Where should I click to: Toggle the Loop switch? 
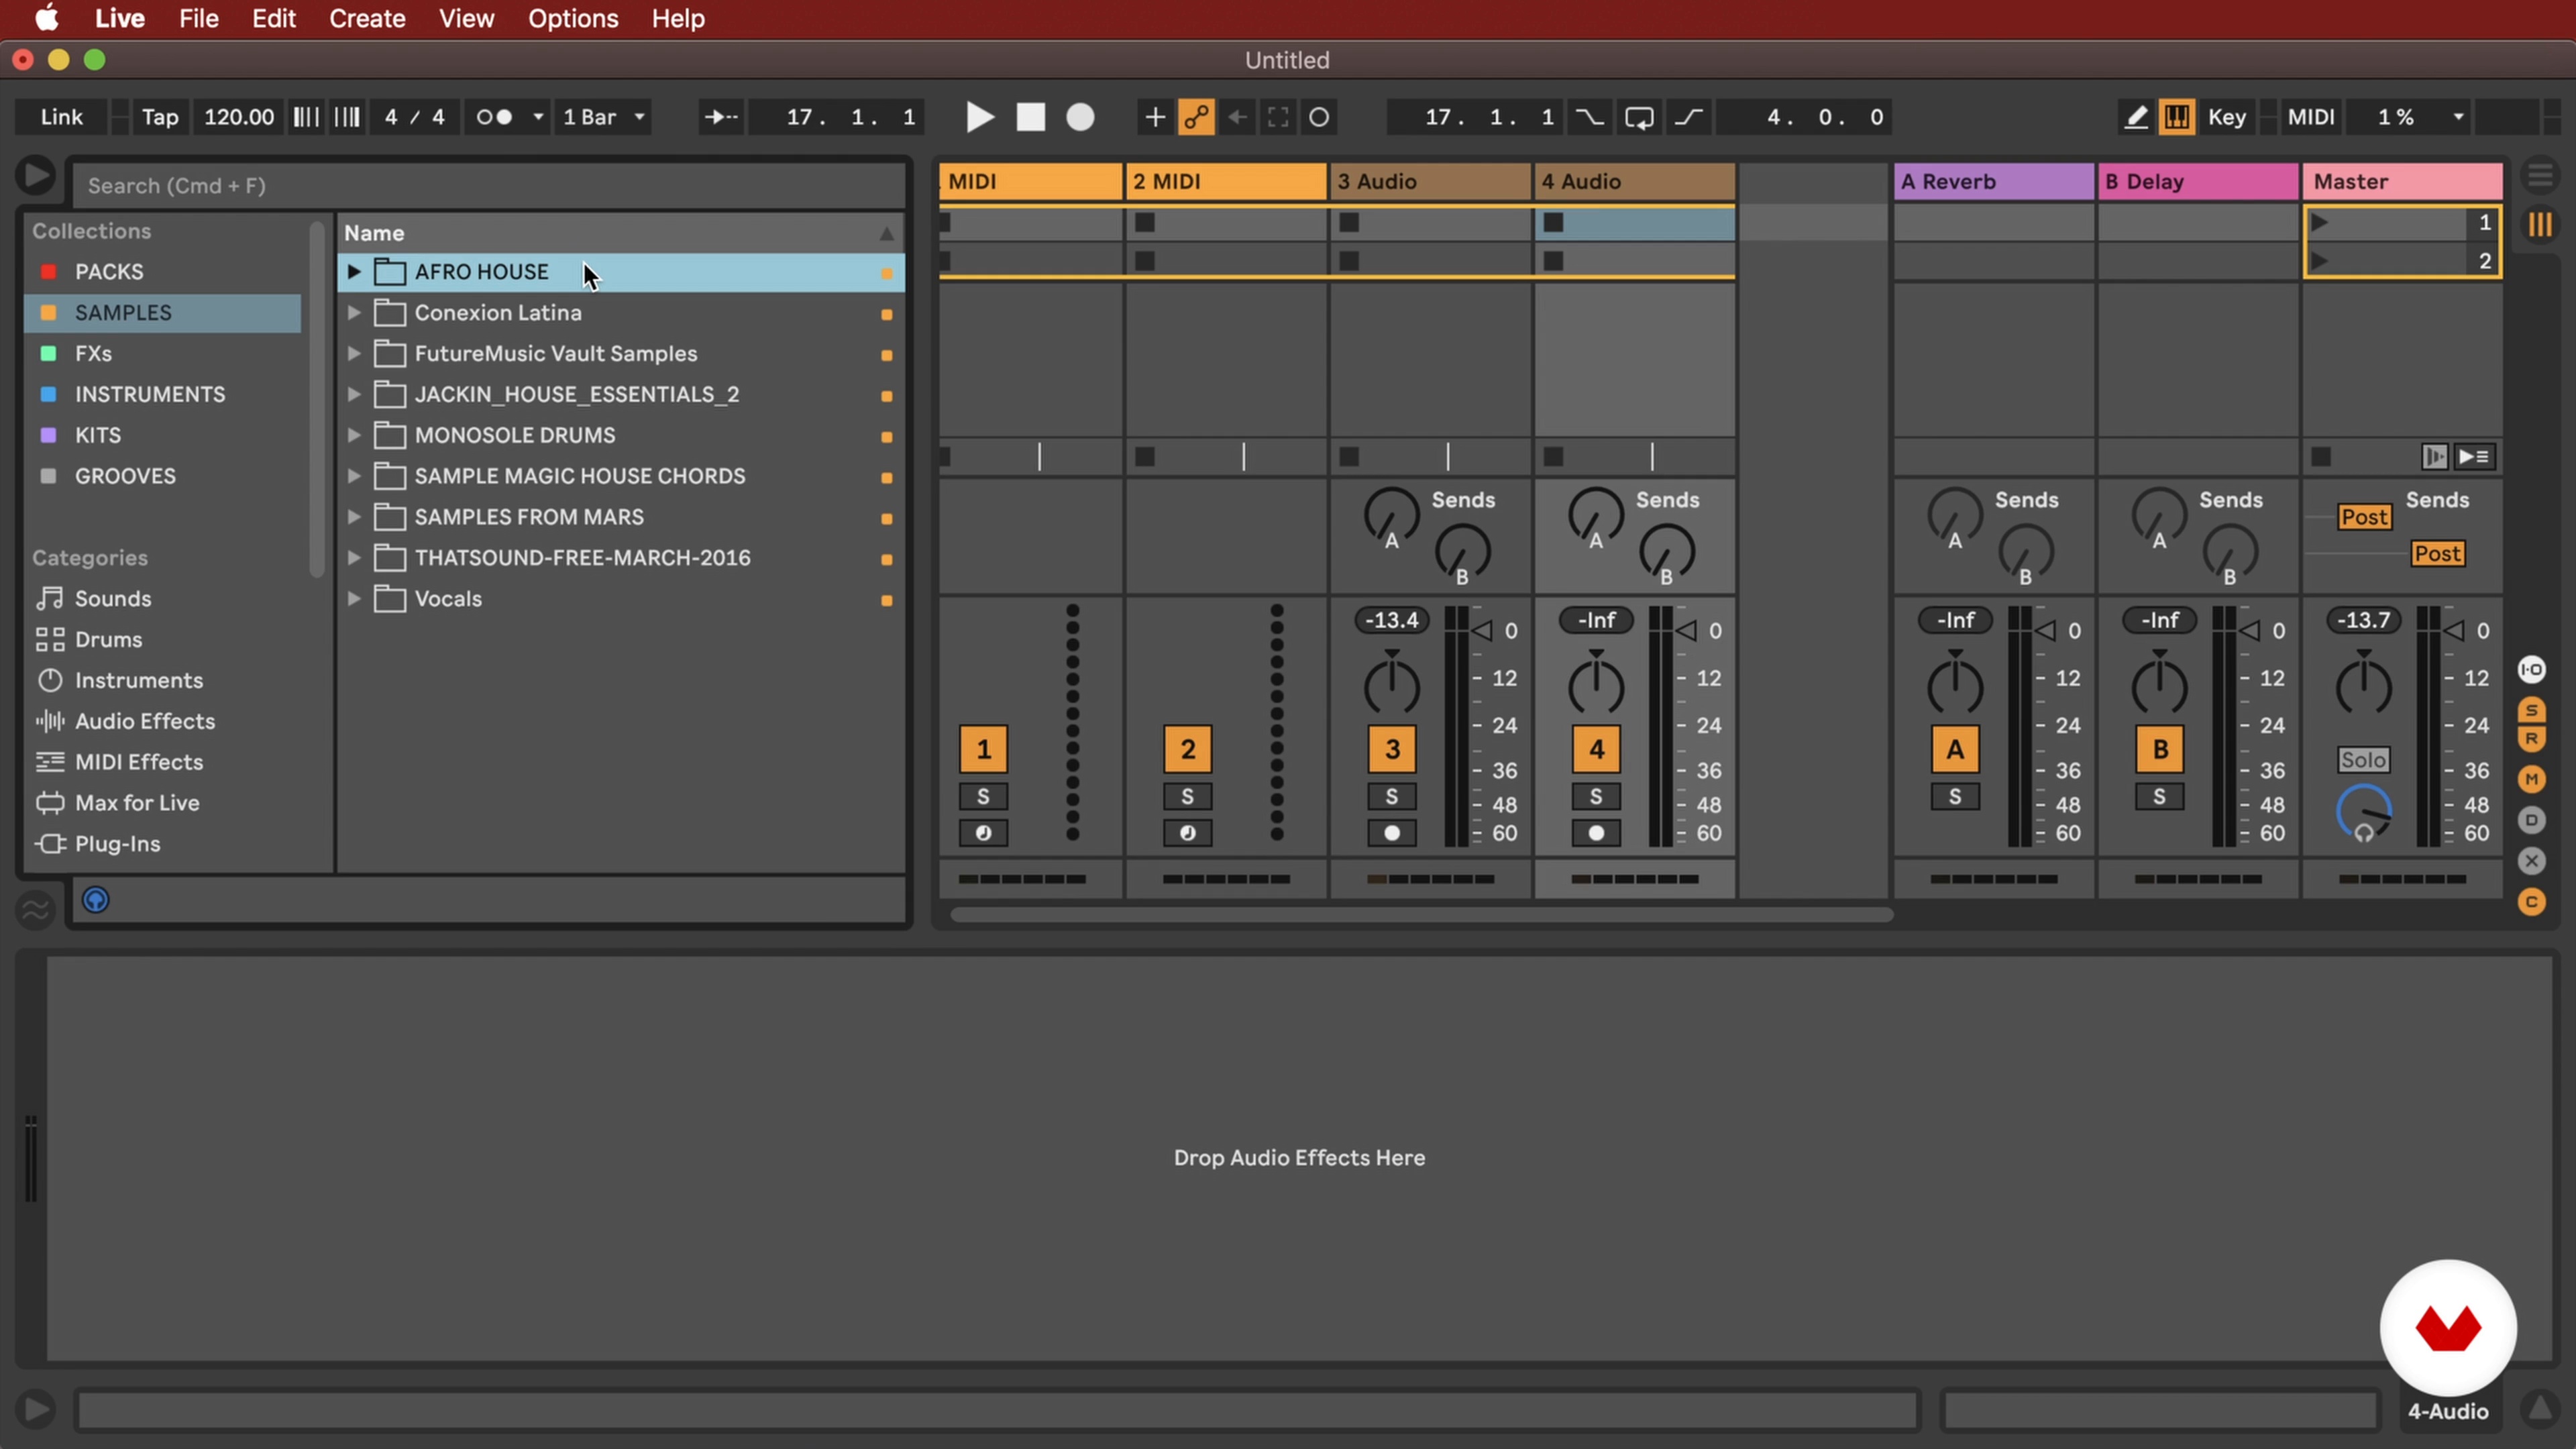(x=1639, y=117)
